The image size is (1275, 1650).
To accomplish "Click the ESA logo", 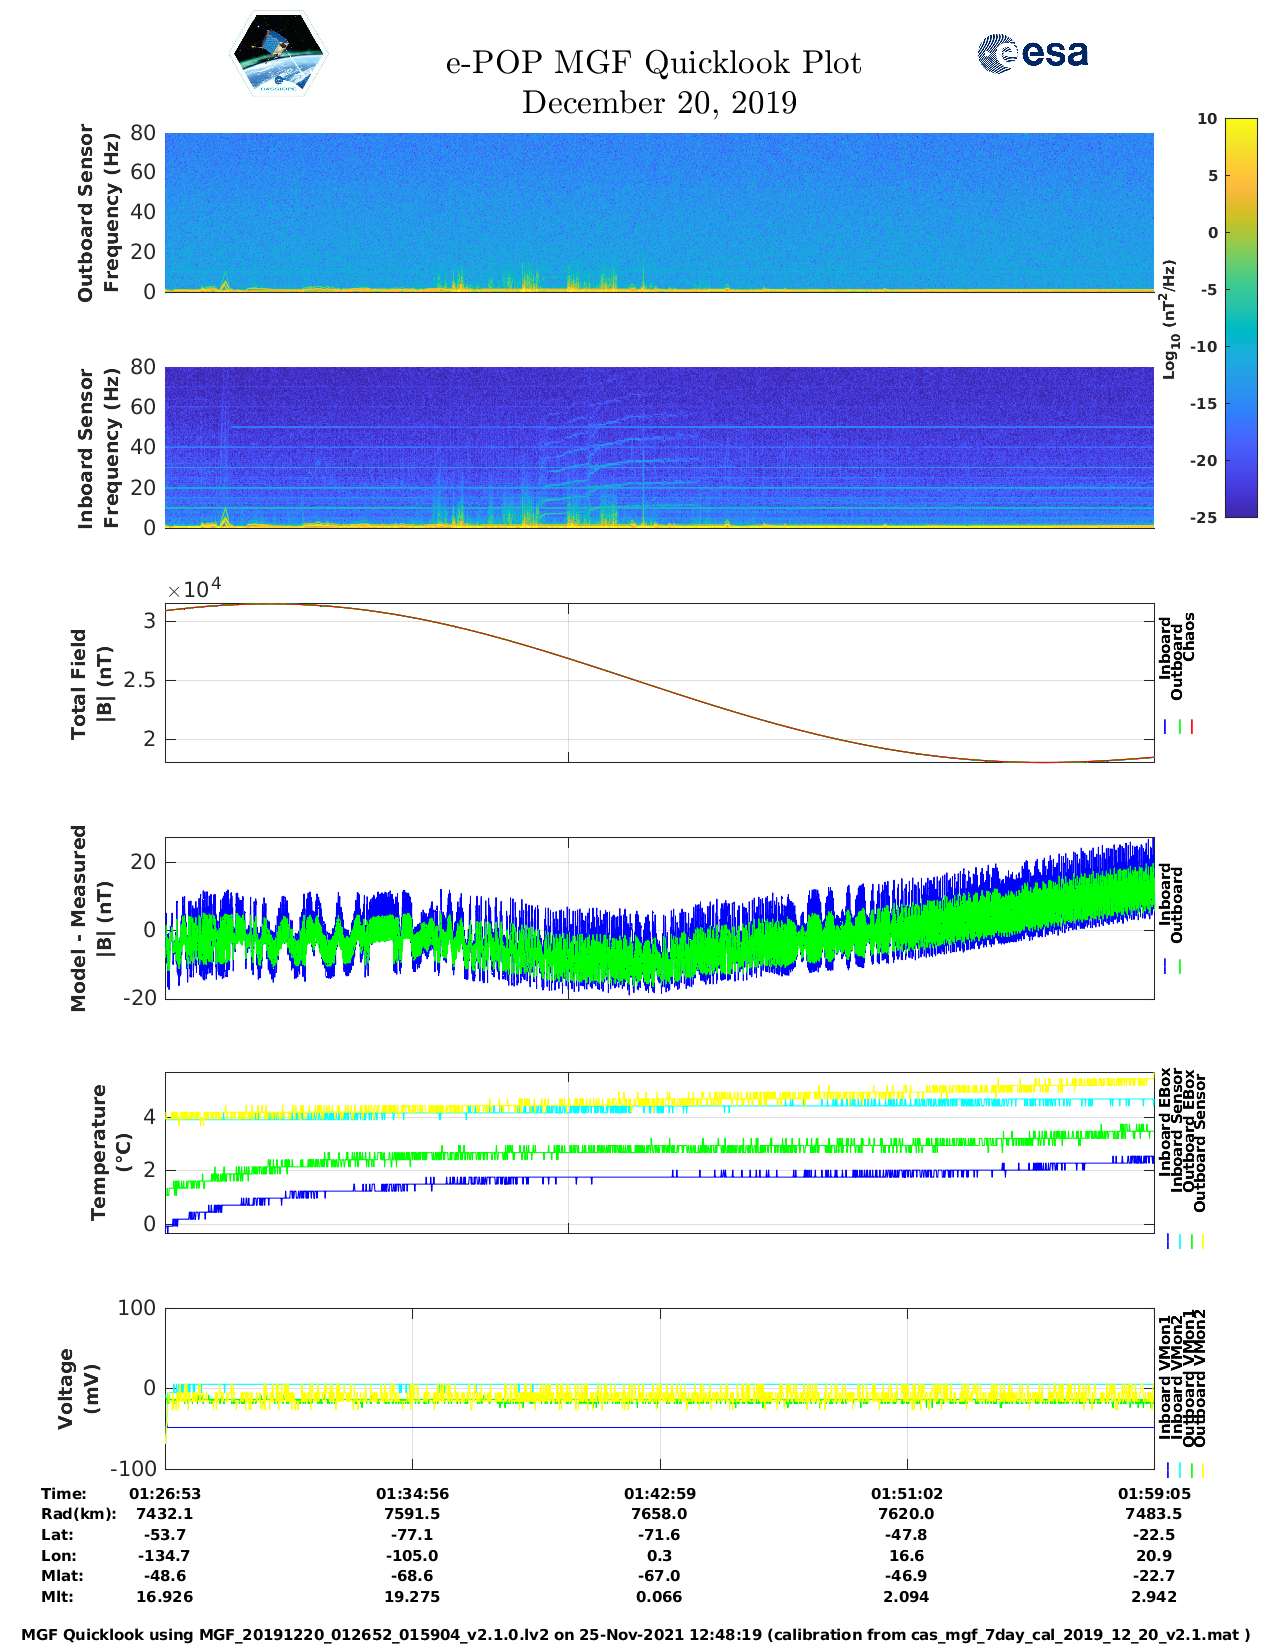I will click(1032, 53).
